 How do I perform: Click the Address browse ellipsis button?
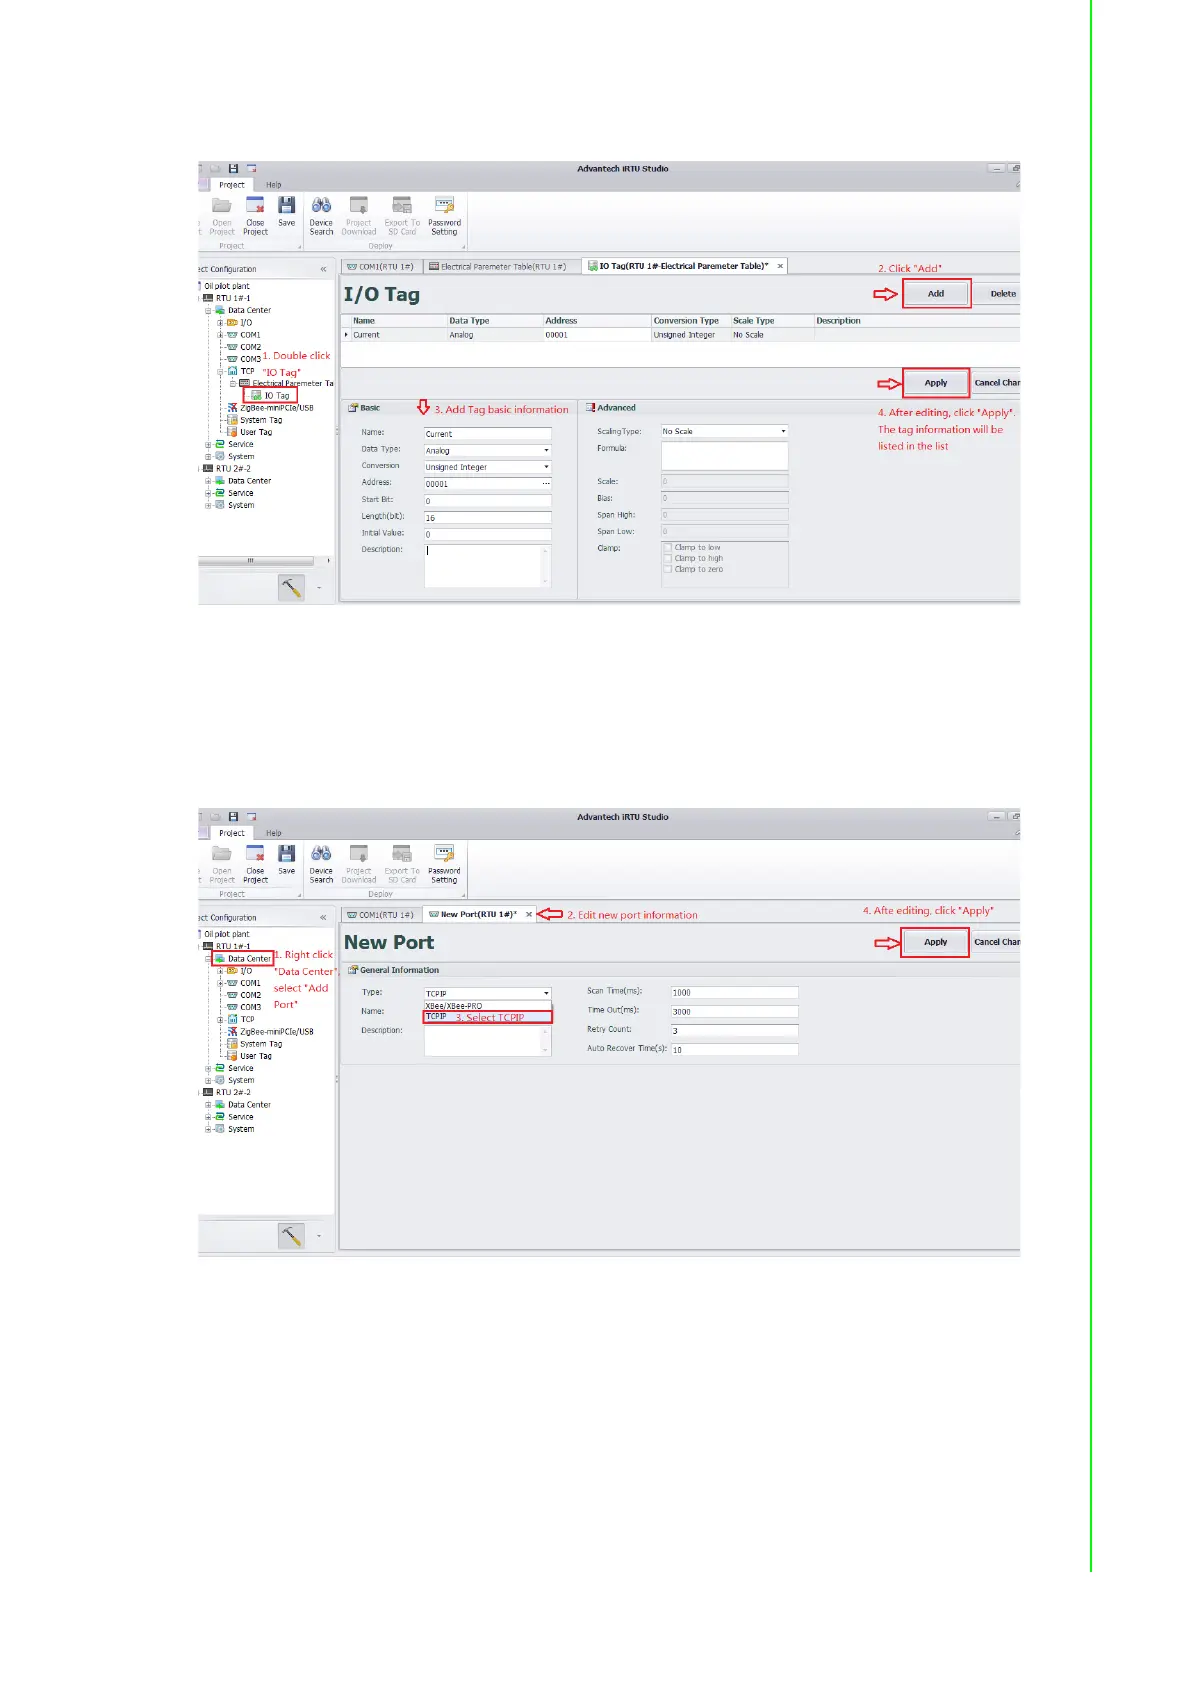[x=546, y=484]
